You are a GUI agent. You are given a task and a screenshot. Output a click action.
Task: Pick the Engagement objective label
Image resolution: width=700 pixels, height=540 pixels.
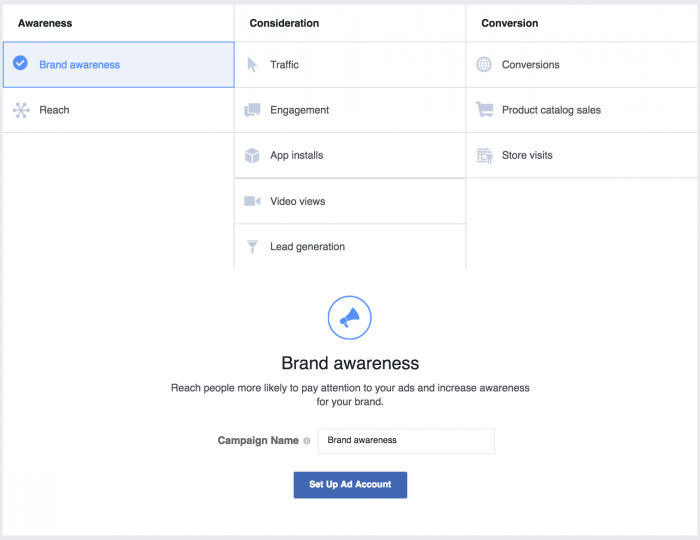point(299,110)
